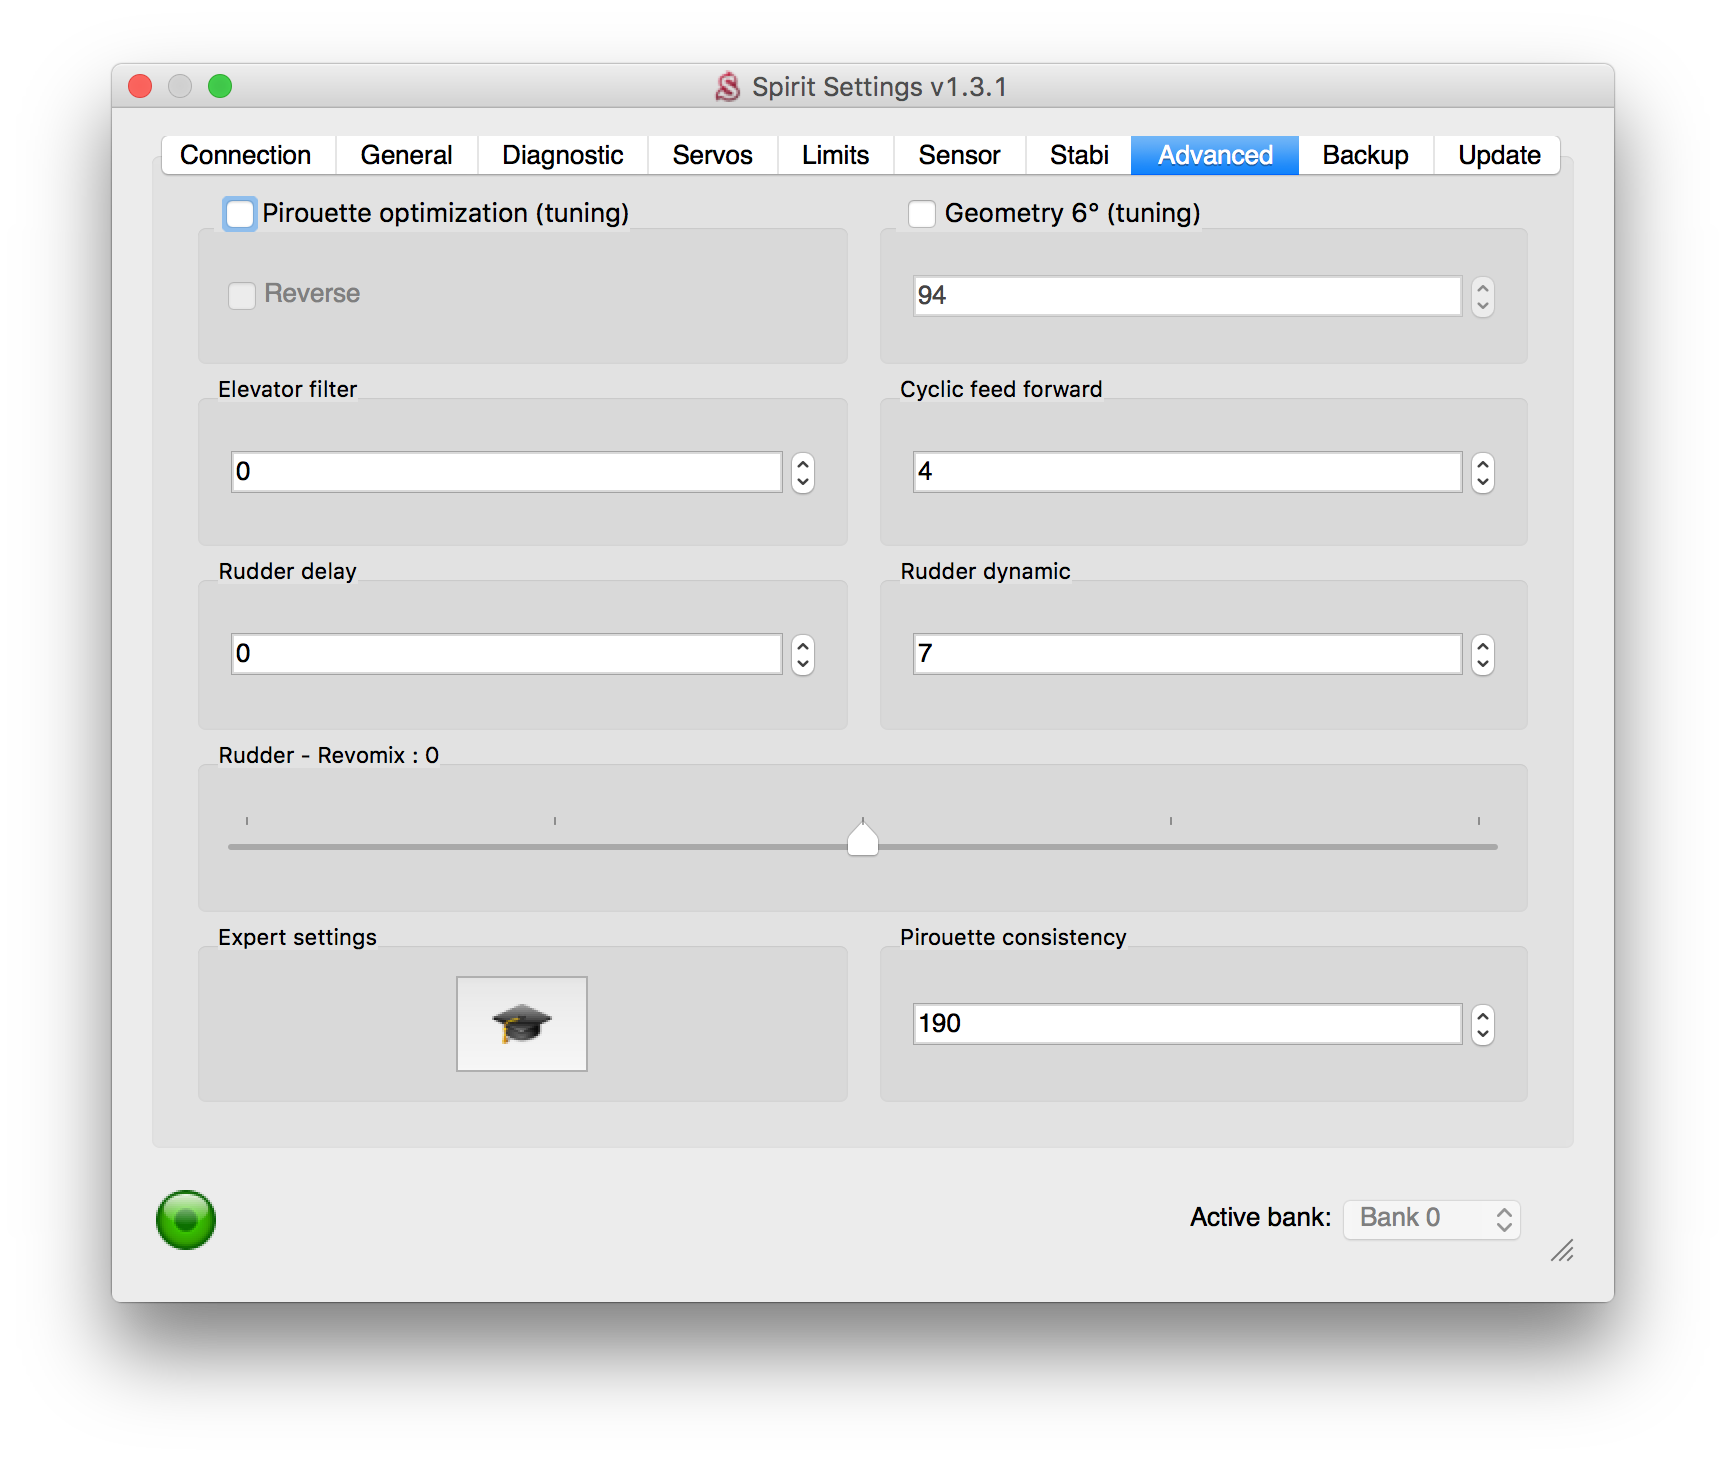1726x1462 pixels.
Task: Select the Stabi tab
Action: pos(1078,155)
